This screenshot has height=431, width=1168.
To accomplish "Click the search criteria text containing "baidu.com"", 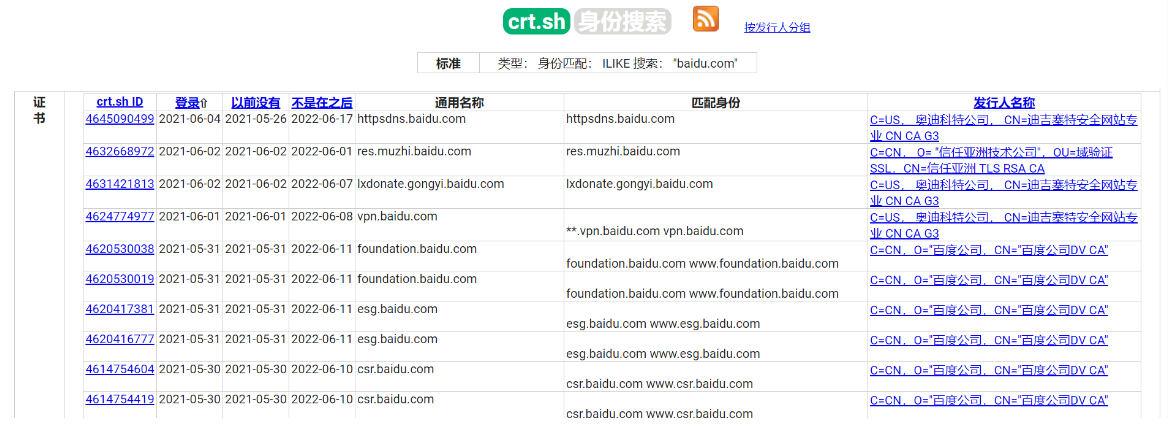I will click(x=618, y=63).
